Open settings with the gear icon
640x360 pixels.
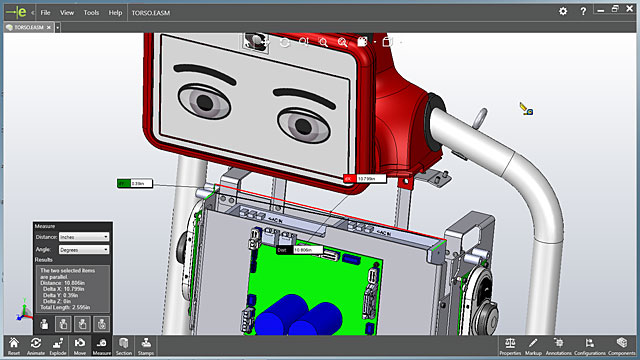coord(563,11)
